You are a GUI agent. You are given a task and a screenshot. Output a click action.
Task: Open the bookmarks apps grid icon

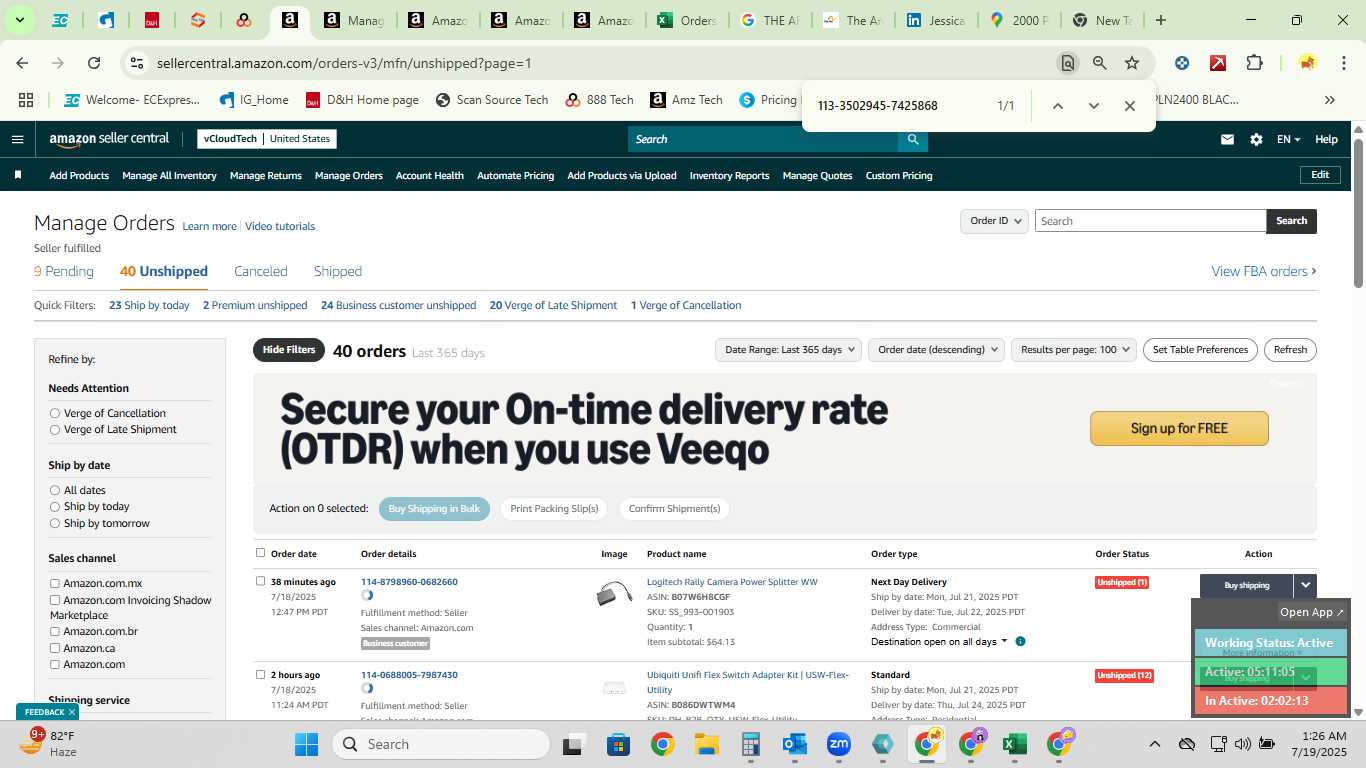[x=26, y=100]
